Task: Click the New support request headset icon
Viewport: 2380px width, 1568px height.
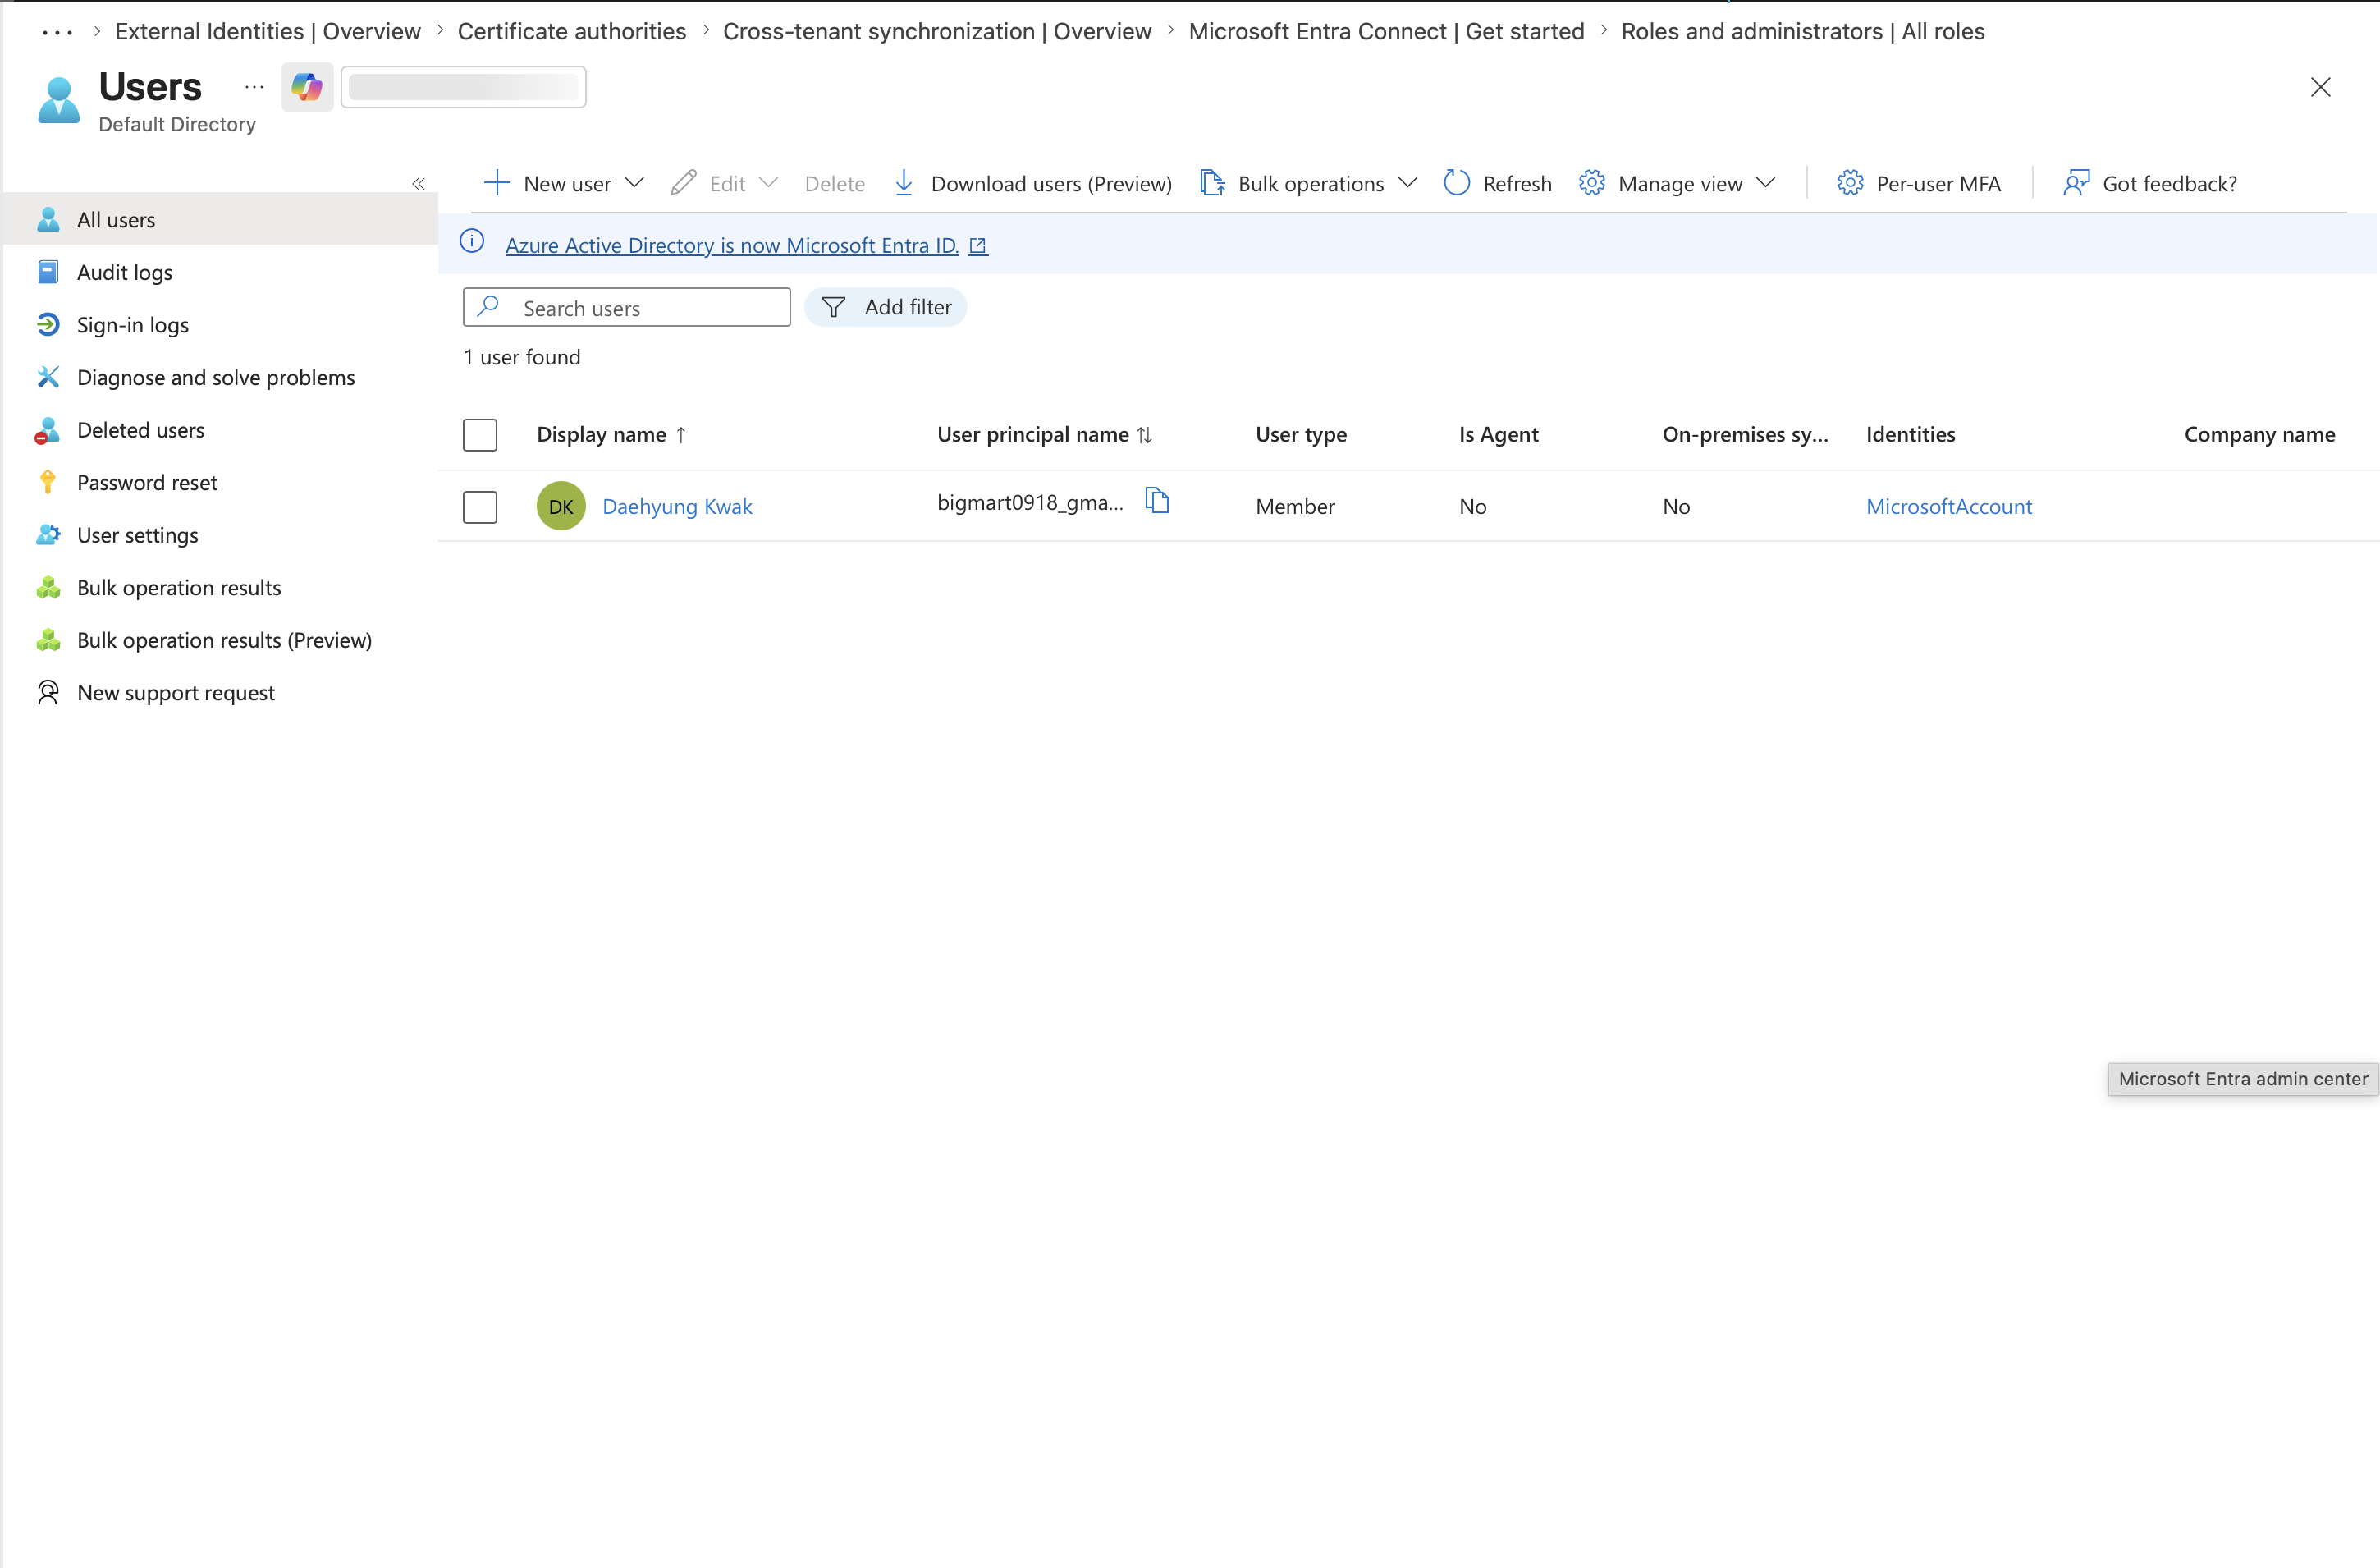Action: 48,692
